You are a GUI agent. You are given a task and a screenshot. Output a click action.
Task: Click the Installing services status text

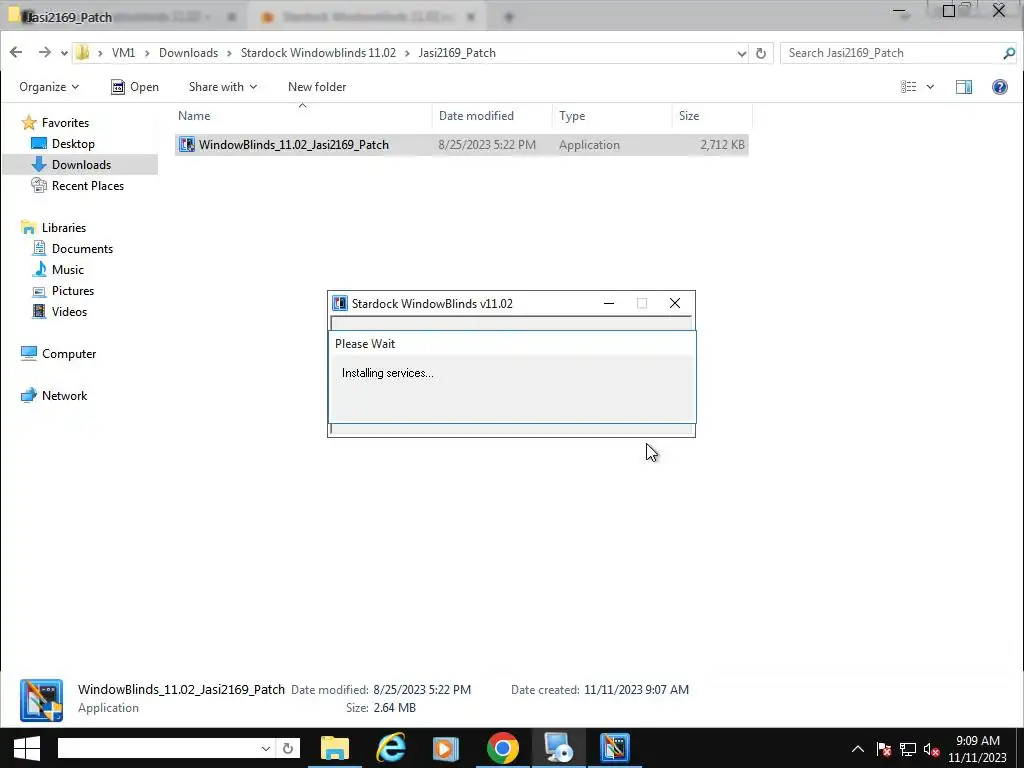coord(387,373)
